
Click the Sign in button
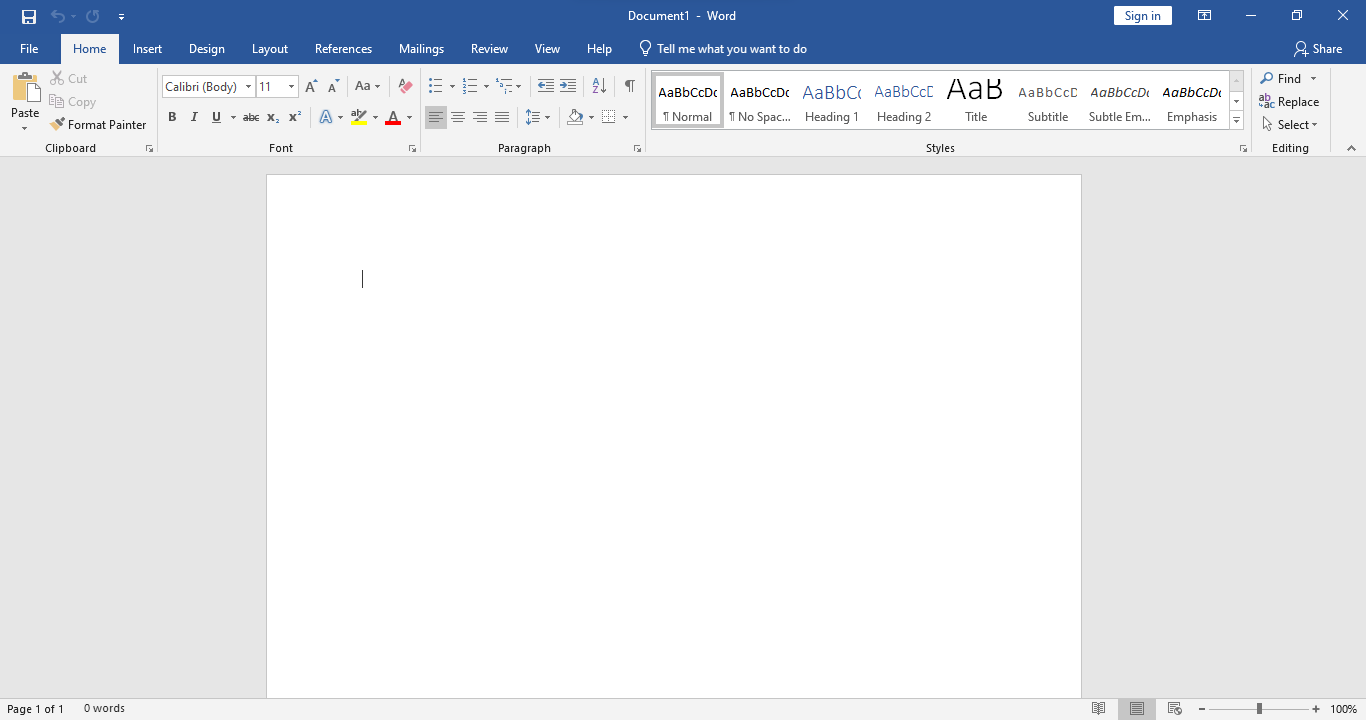coord(1142,16)
